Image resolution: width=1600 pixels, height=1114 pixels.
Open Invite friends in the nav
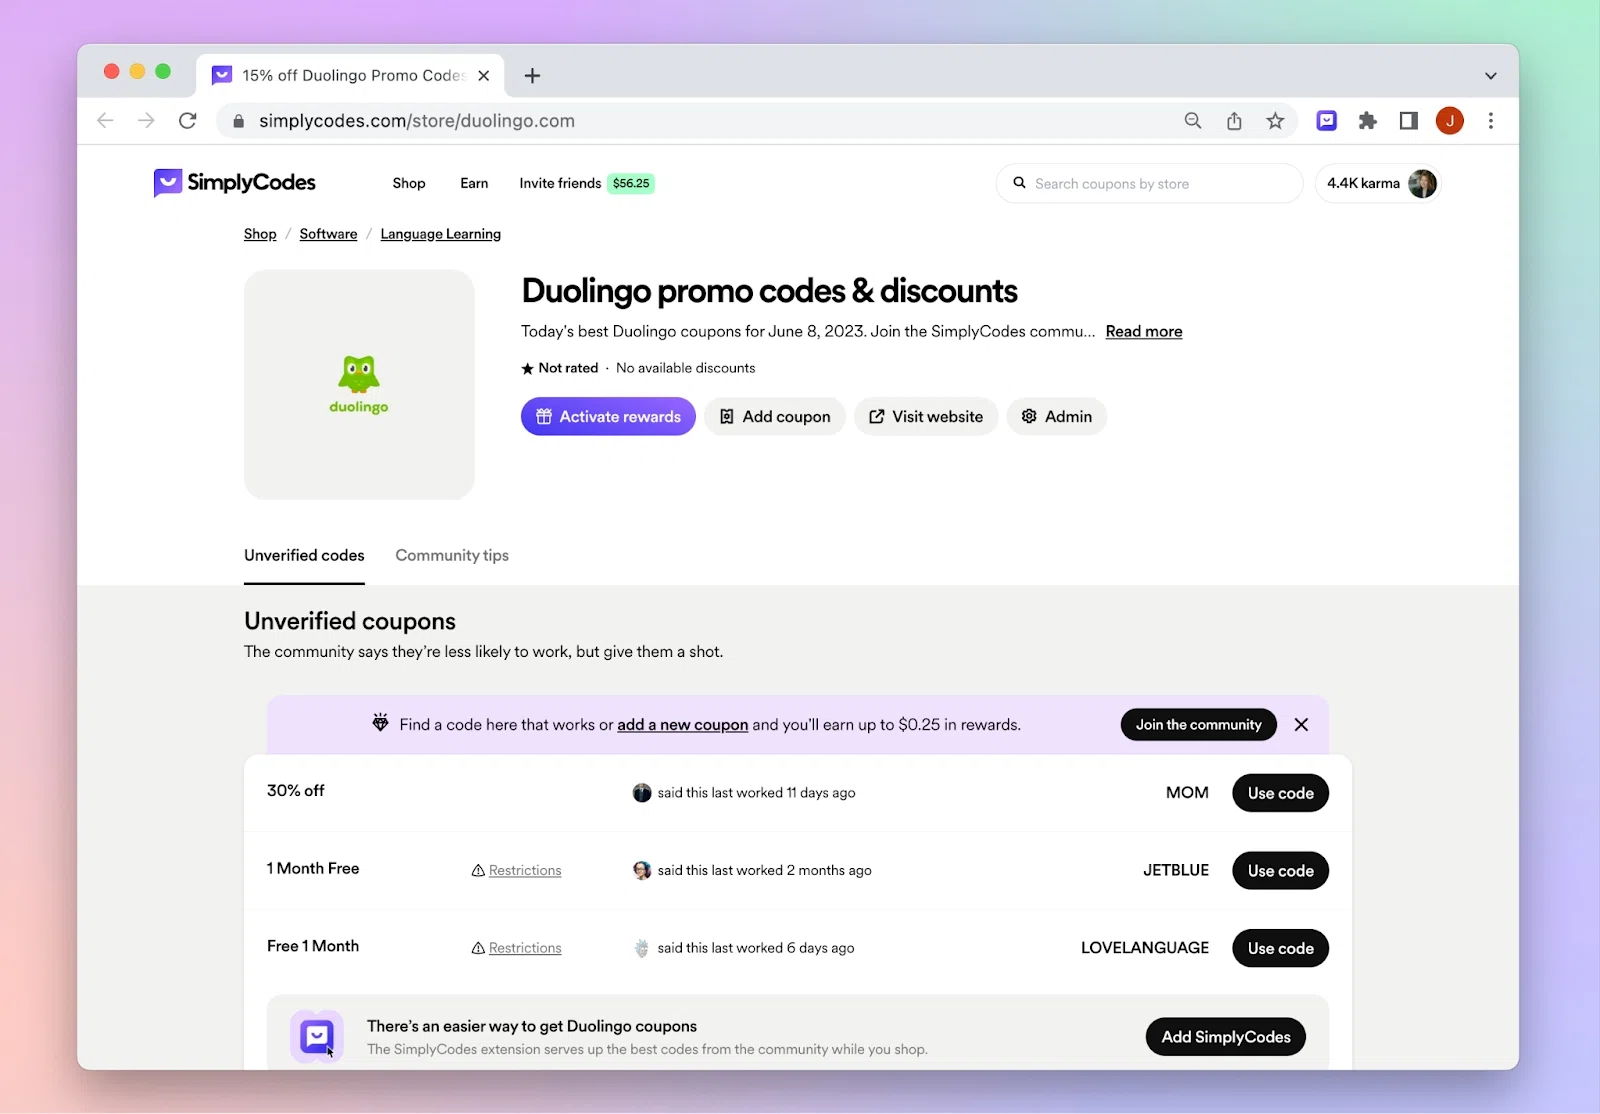[560, 183]
